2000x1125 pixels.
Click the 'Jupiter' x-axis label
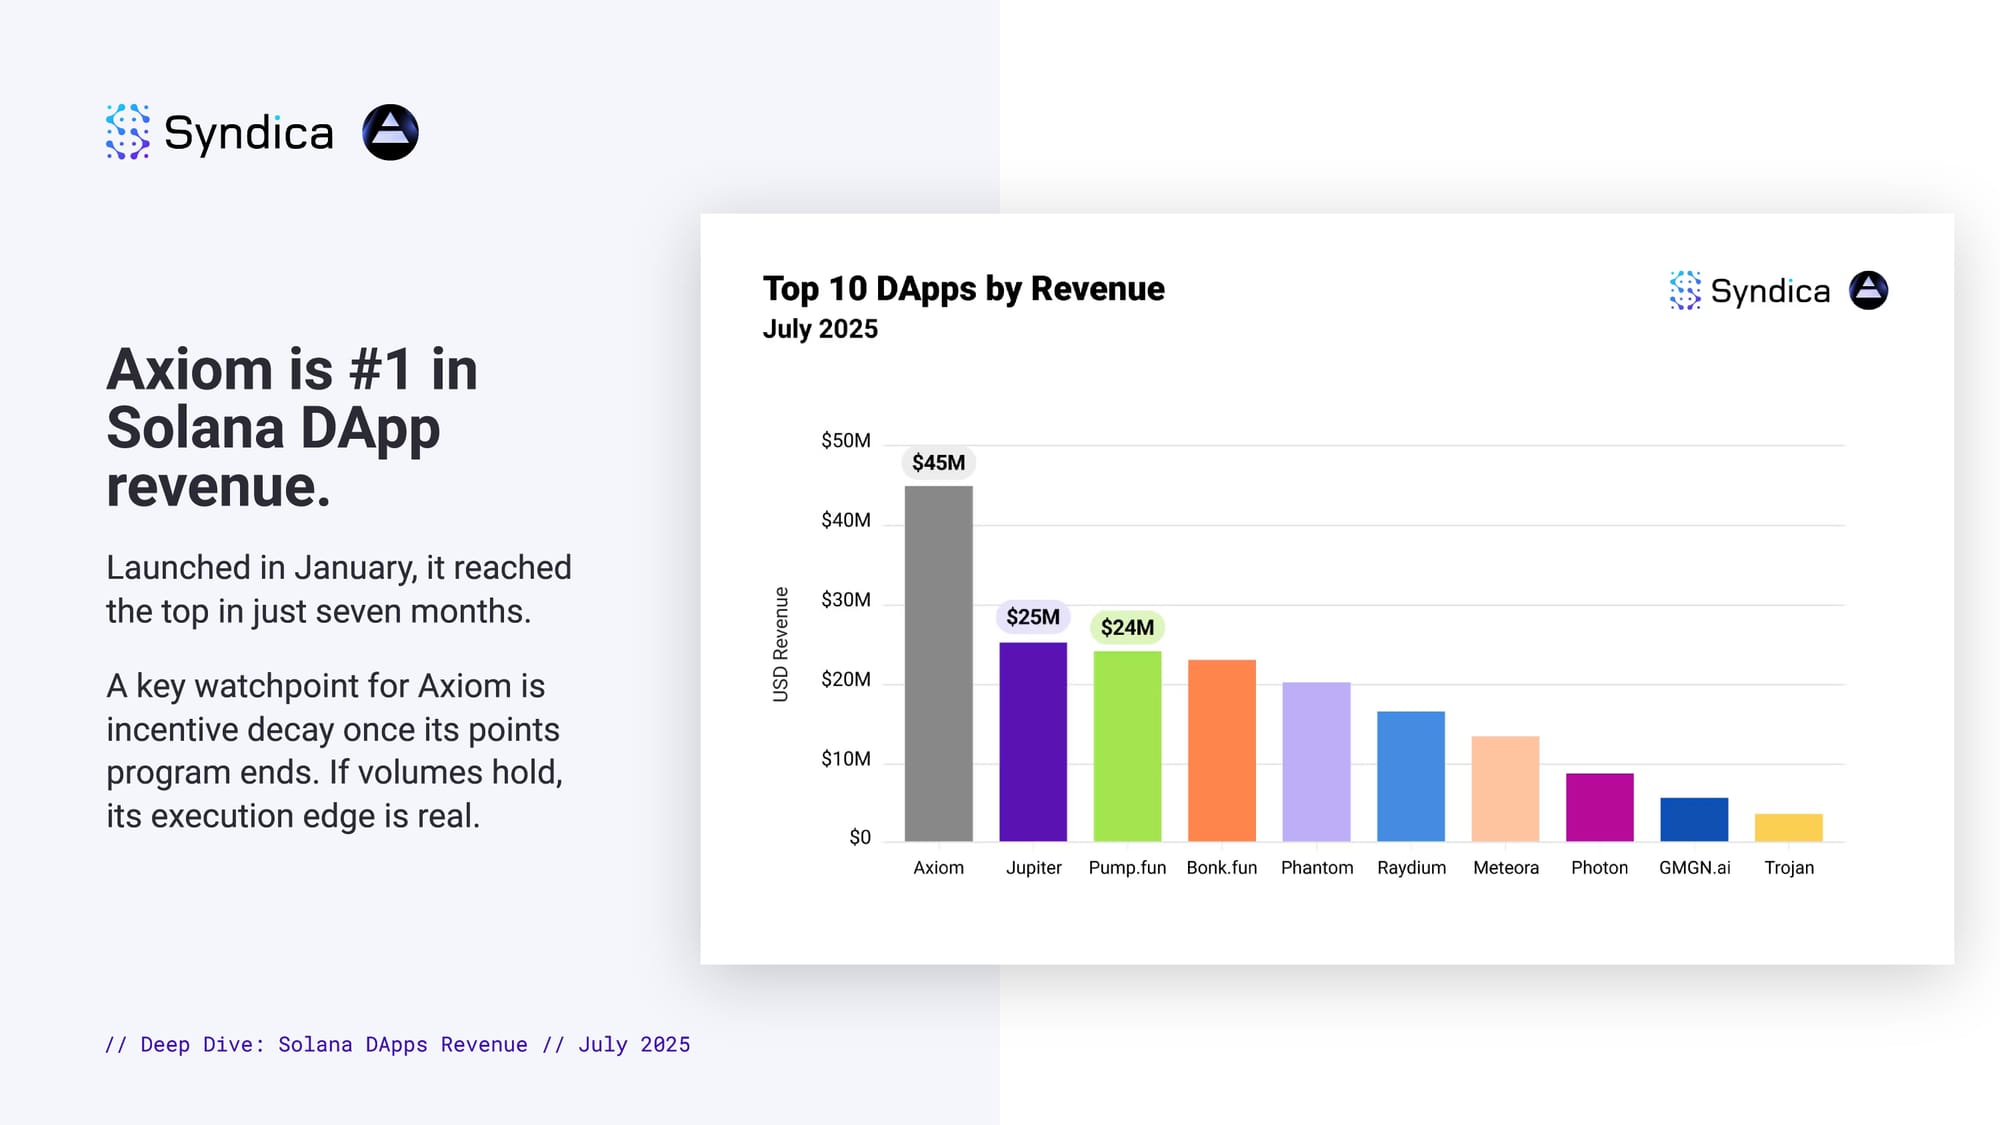[x=1033, y=868]
